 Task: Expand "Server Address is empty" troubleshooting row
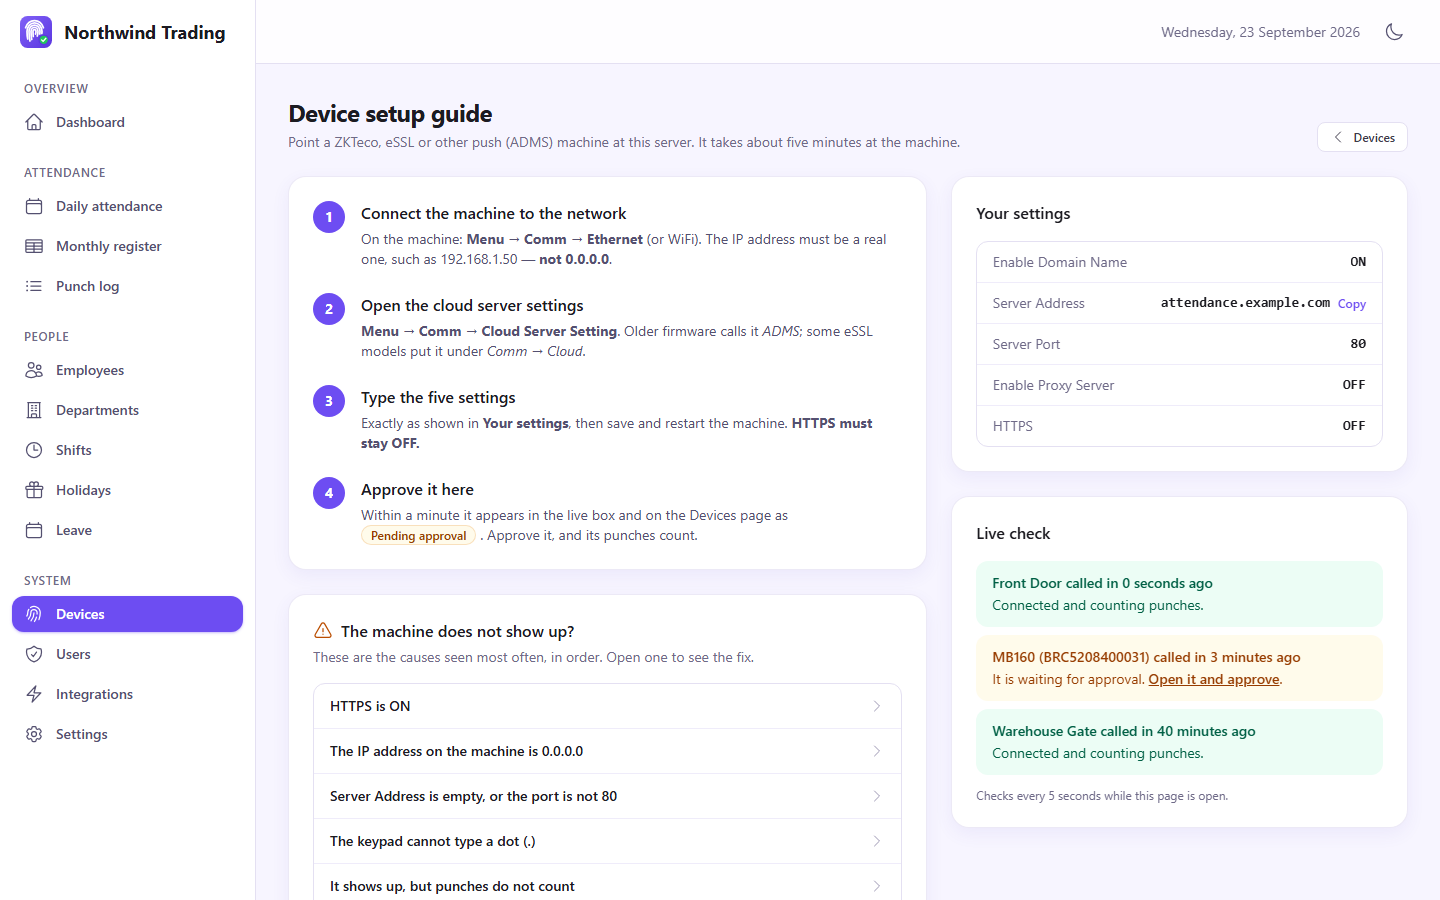click(x=607, y=796)
